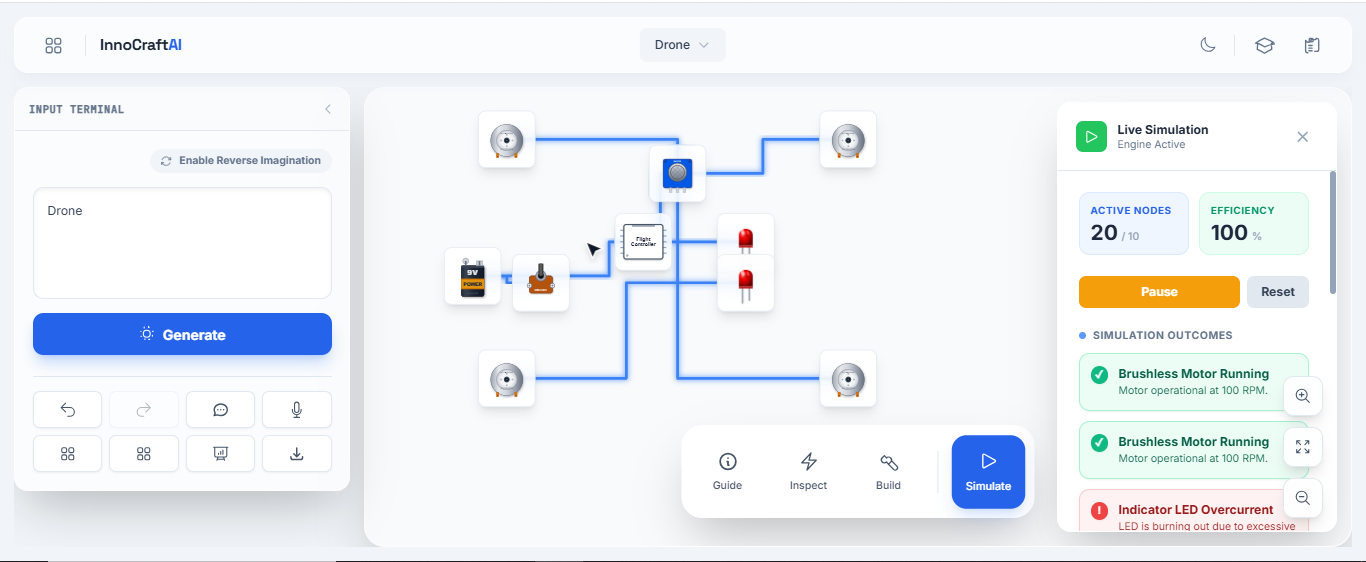
Task: Click the 9V battery power component
Action: [x=472, y=277]
